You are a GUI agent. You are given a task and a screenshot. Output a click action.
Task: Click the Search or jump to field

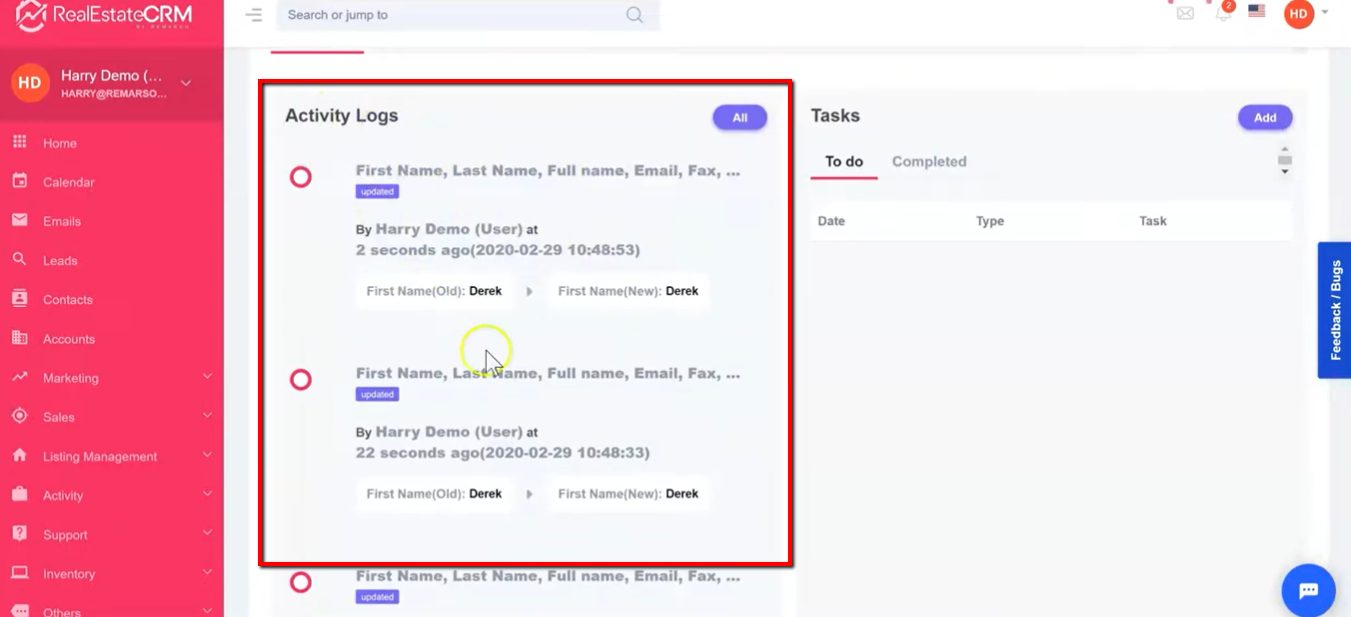pos(455,15)
